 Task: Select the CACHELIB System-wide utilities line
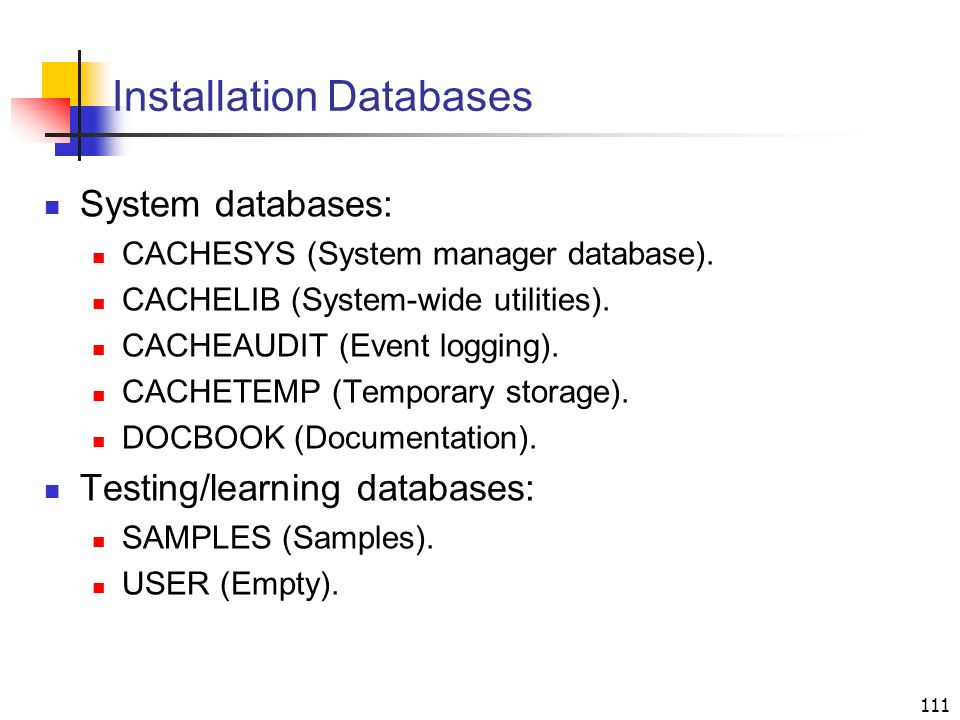pyautogui.click(x=366, y=301)
